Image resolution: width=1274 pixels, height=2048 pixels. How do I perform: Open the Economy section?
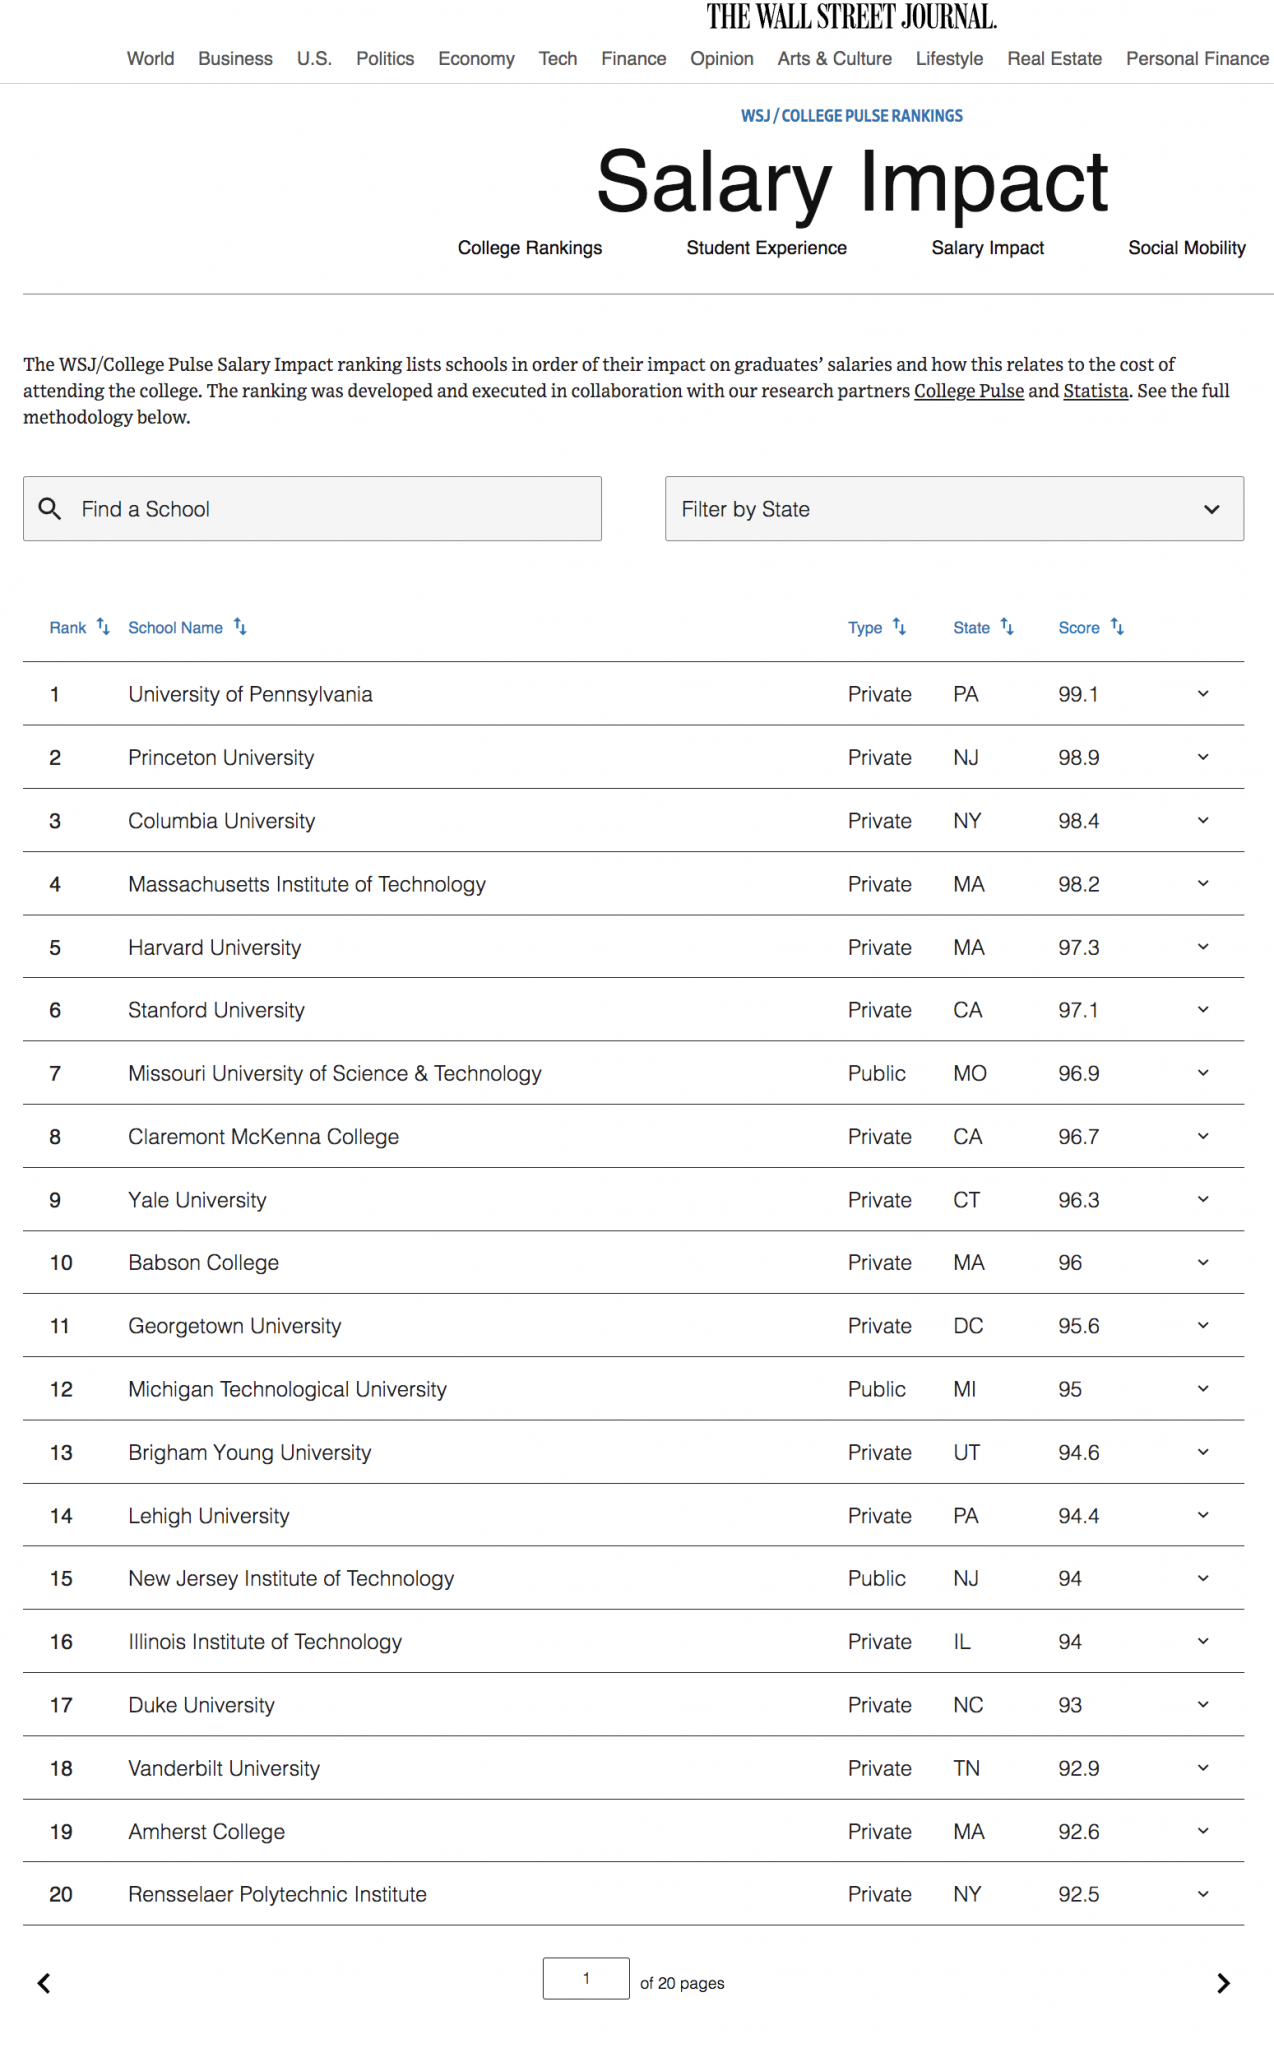click(x=476, y=59)
